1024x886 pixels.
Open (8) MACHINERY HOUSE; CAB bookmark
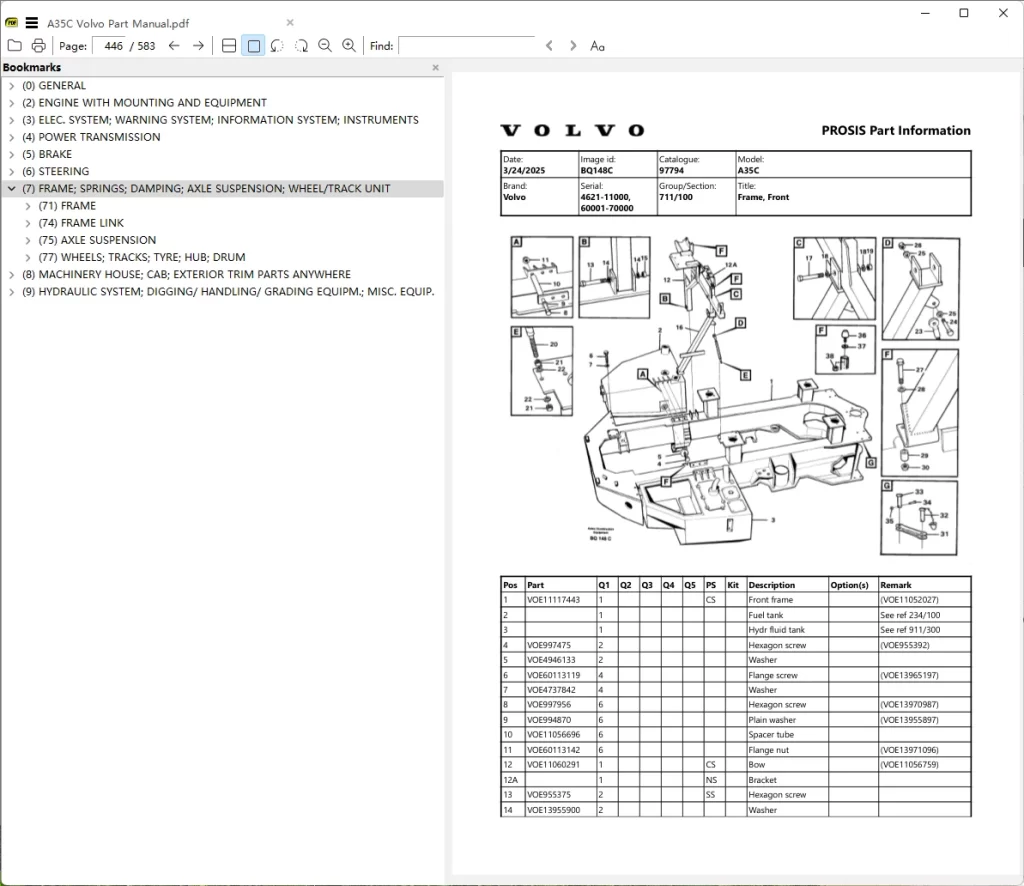[186, 274]
